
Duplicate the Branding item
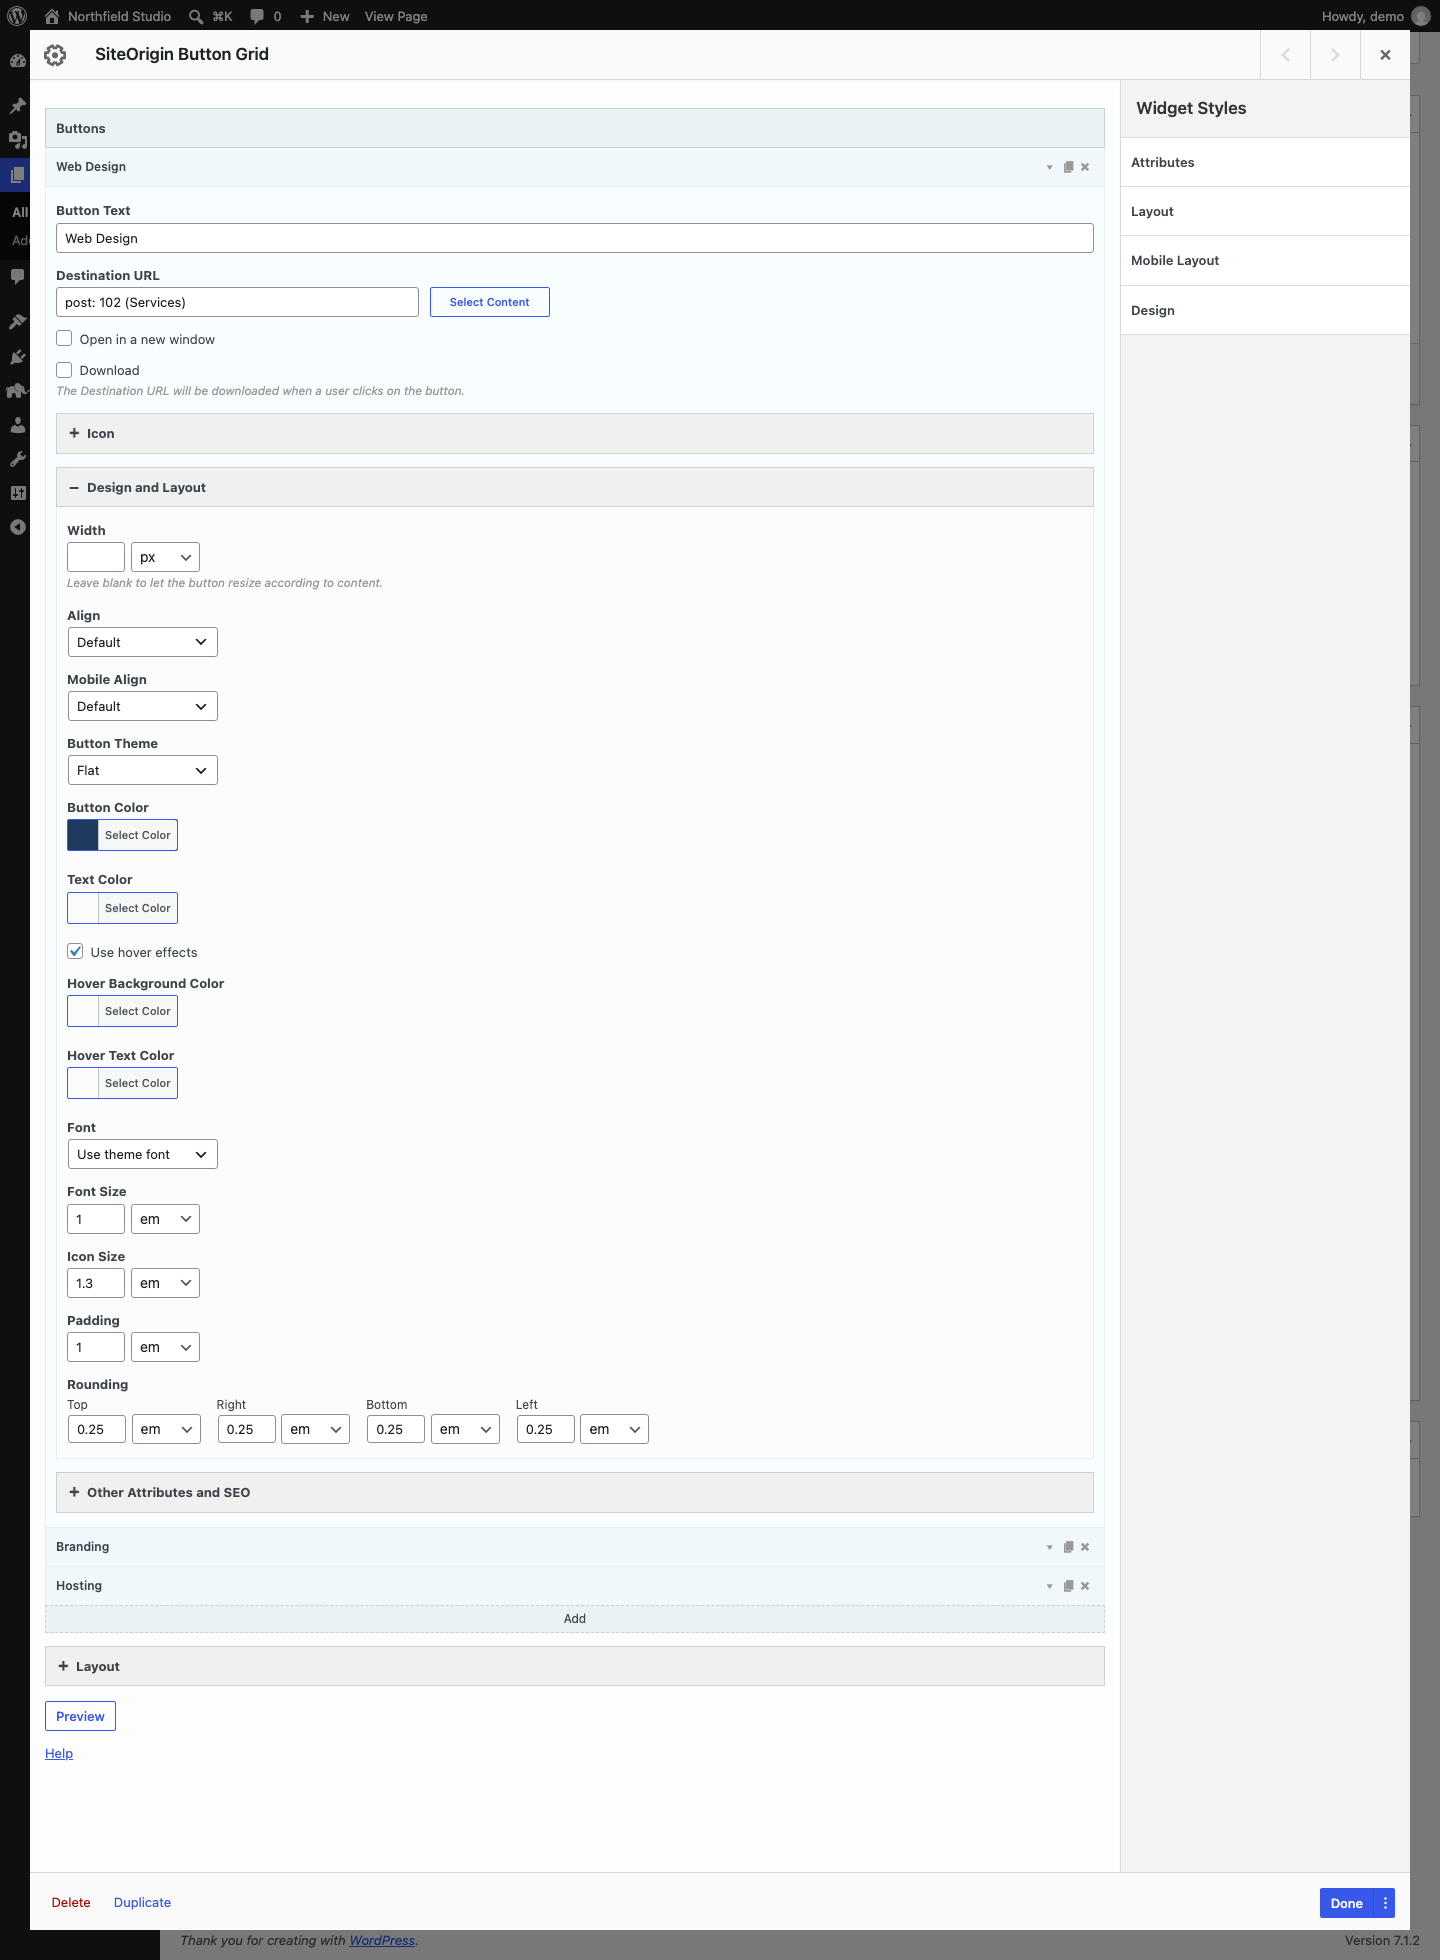(1068, 1547)
